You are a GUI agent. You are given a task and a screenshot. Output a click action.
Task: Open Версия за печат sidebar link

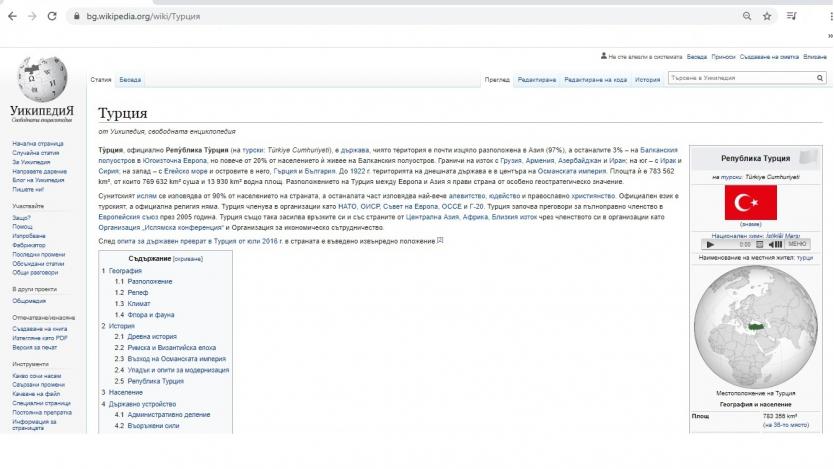(35, 347)
